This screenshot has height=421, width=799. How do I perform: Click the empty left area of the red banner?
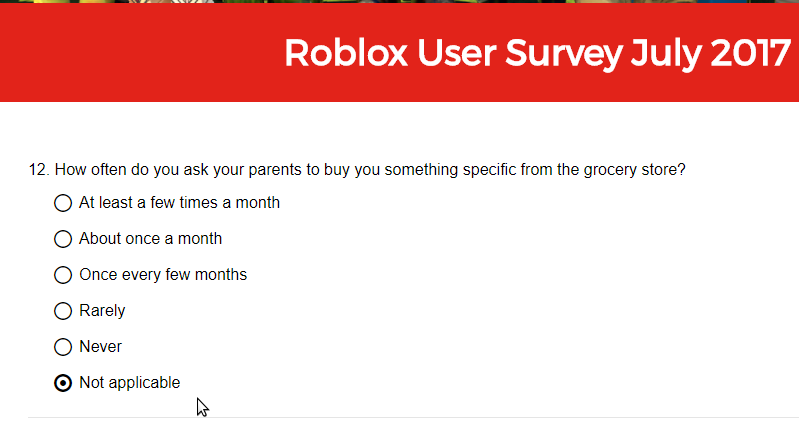tap(138, 53)
